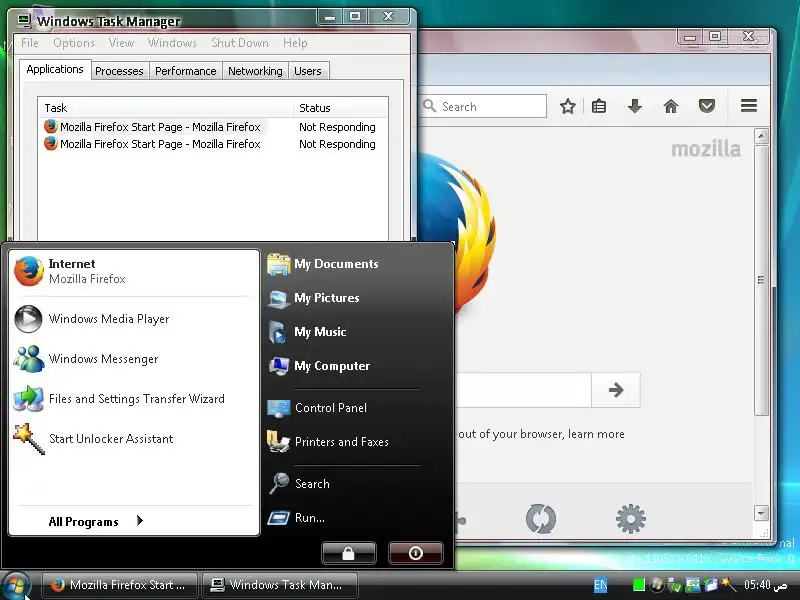Switch to the Applications tab
800x600 pixels.
55,69
